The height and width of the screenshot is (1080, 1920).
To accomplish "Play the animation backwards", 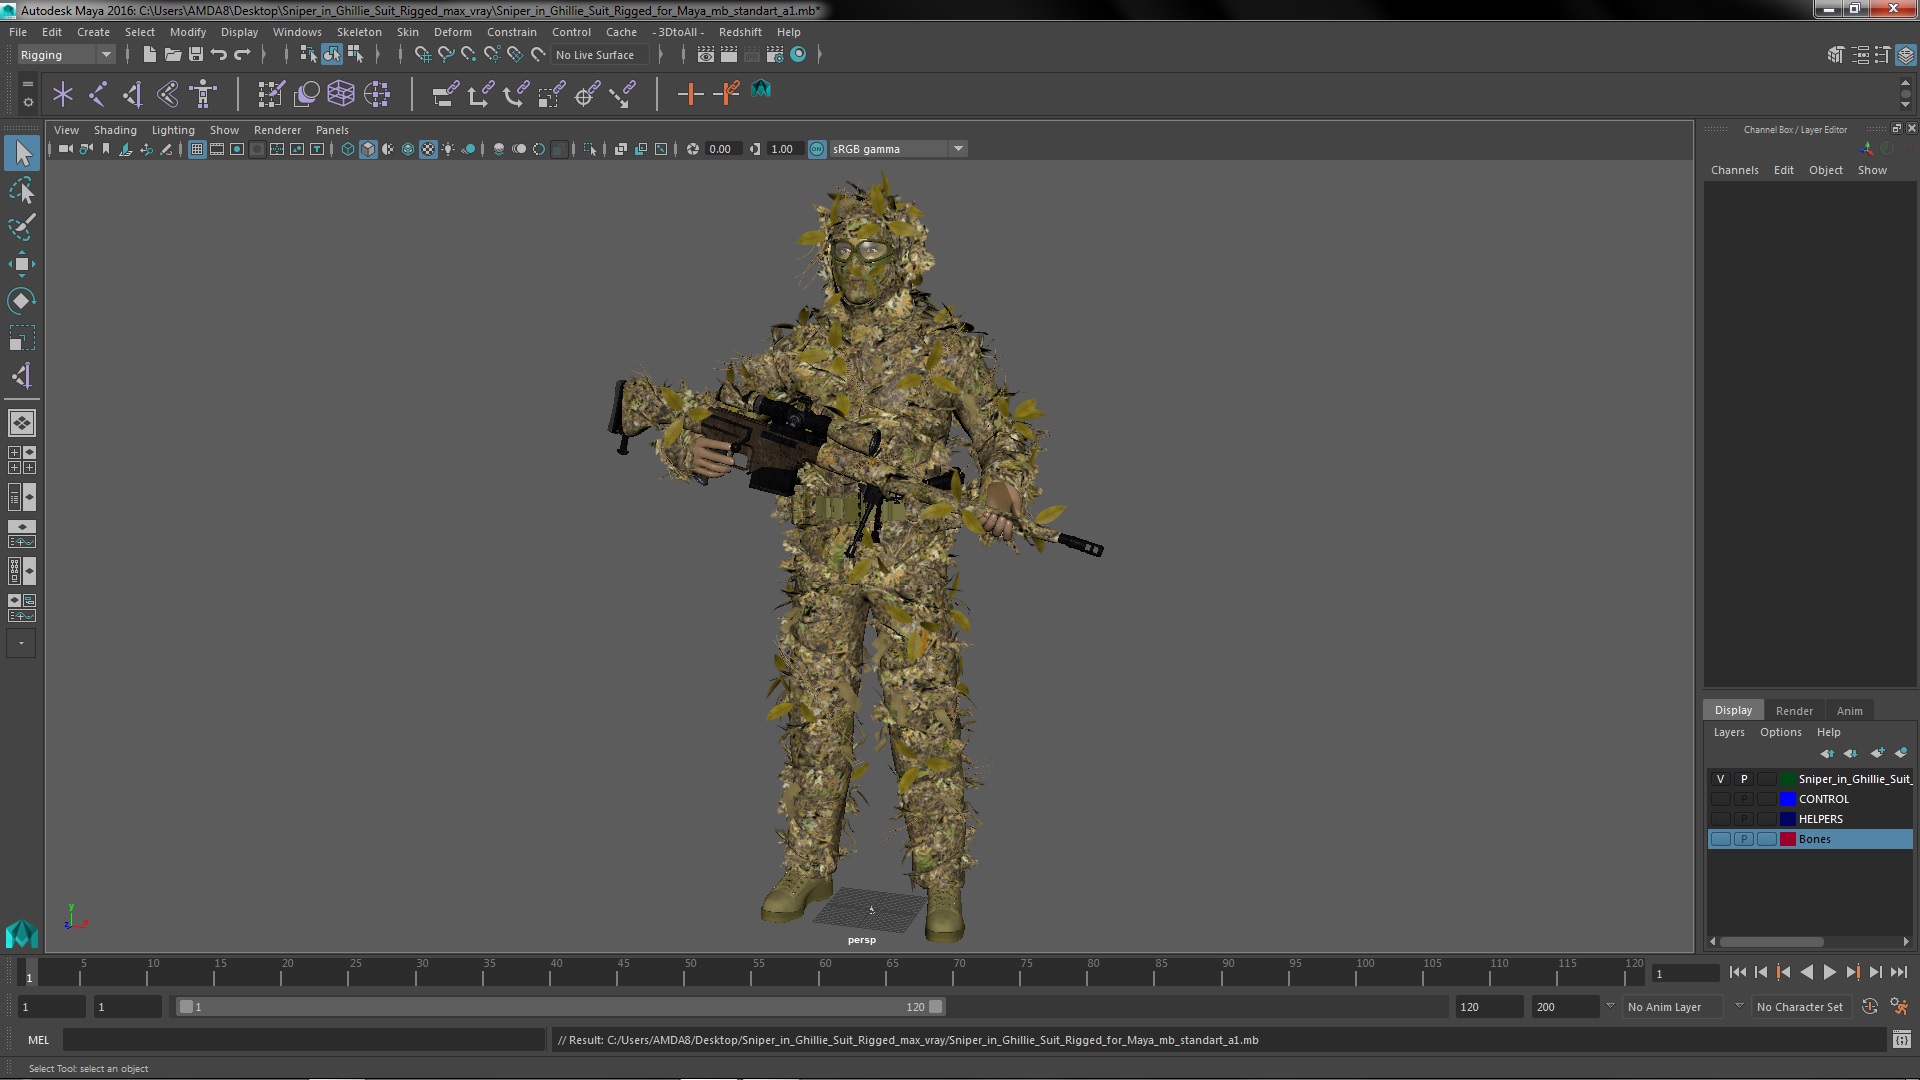I will point(1806,972).
